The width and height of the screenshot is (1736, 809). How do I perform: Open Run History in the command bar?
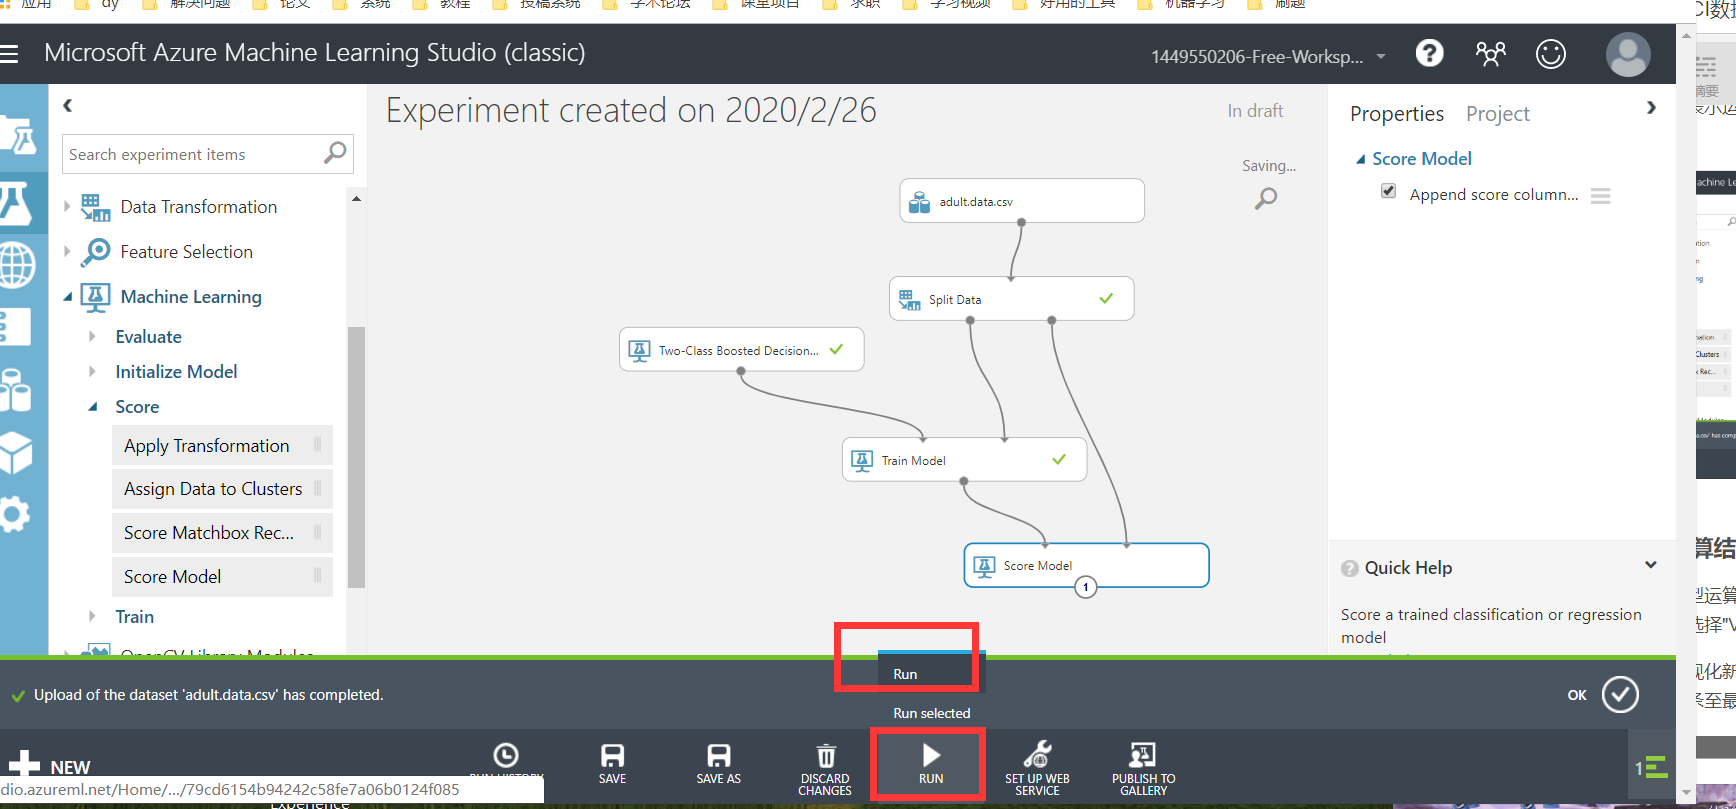pos(506,762)
